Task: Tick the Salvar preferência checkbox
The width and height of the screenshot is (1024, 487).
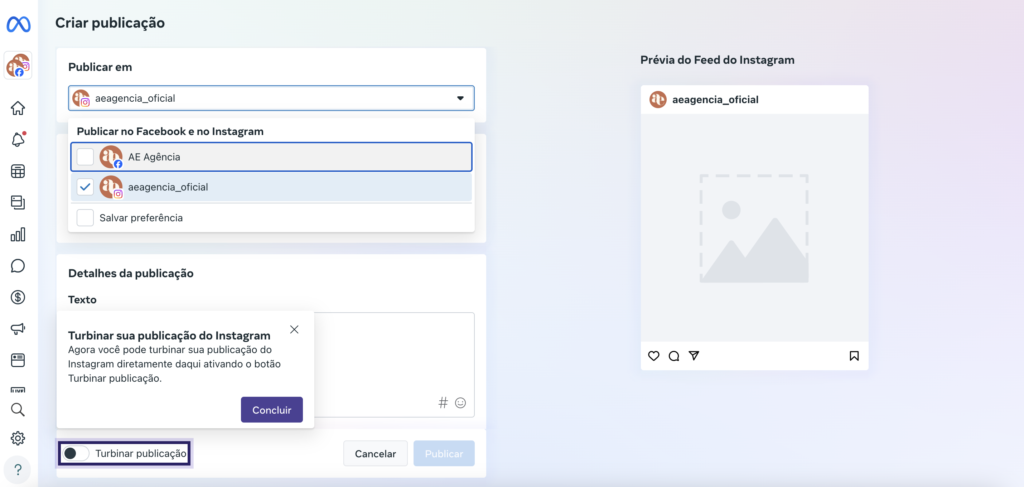Action: point(86,217)
